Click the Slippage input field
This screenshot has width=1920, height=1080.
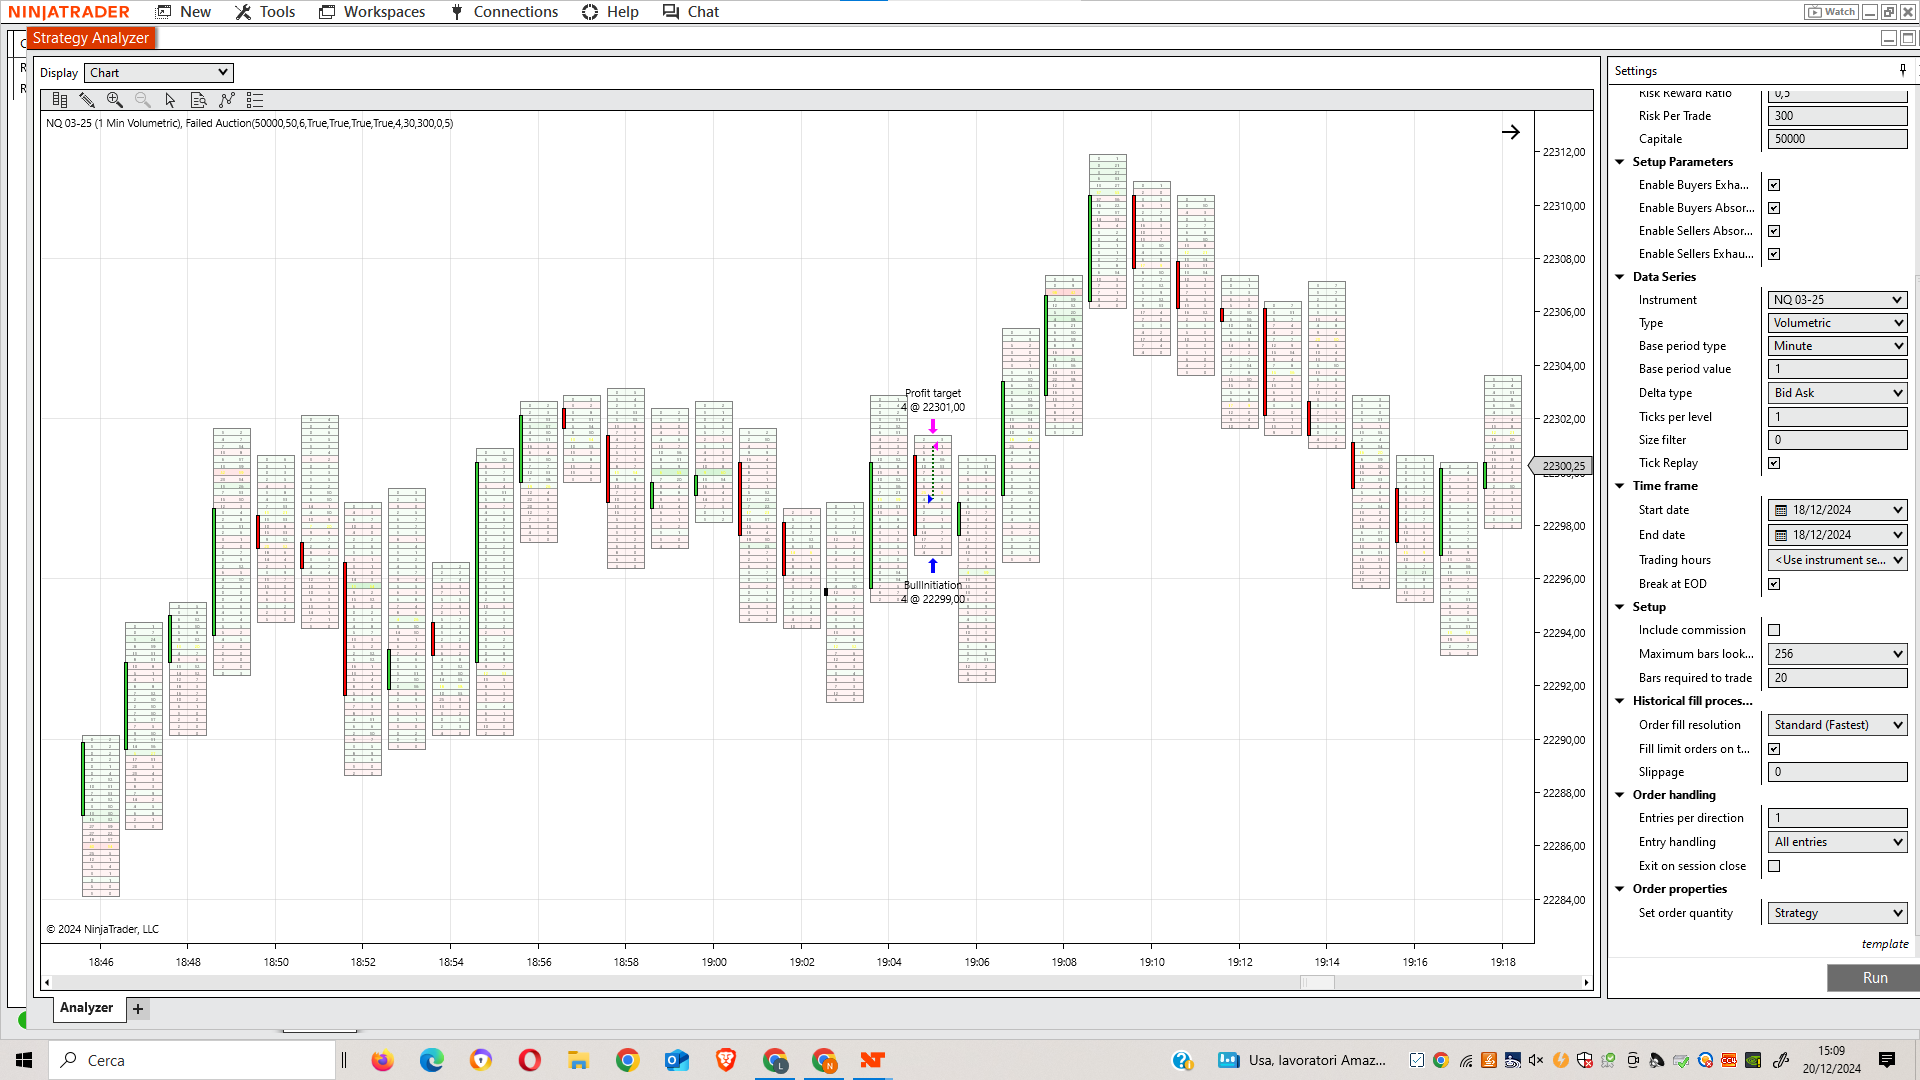[x=1837, y=772]
